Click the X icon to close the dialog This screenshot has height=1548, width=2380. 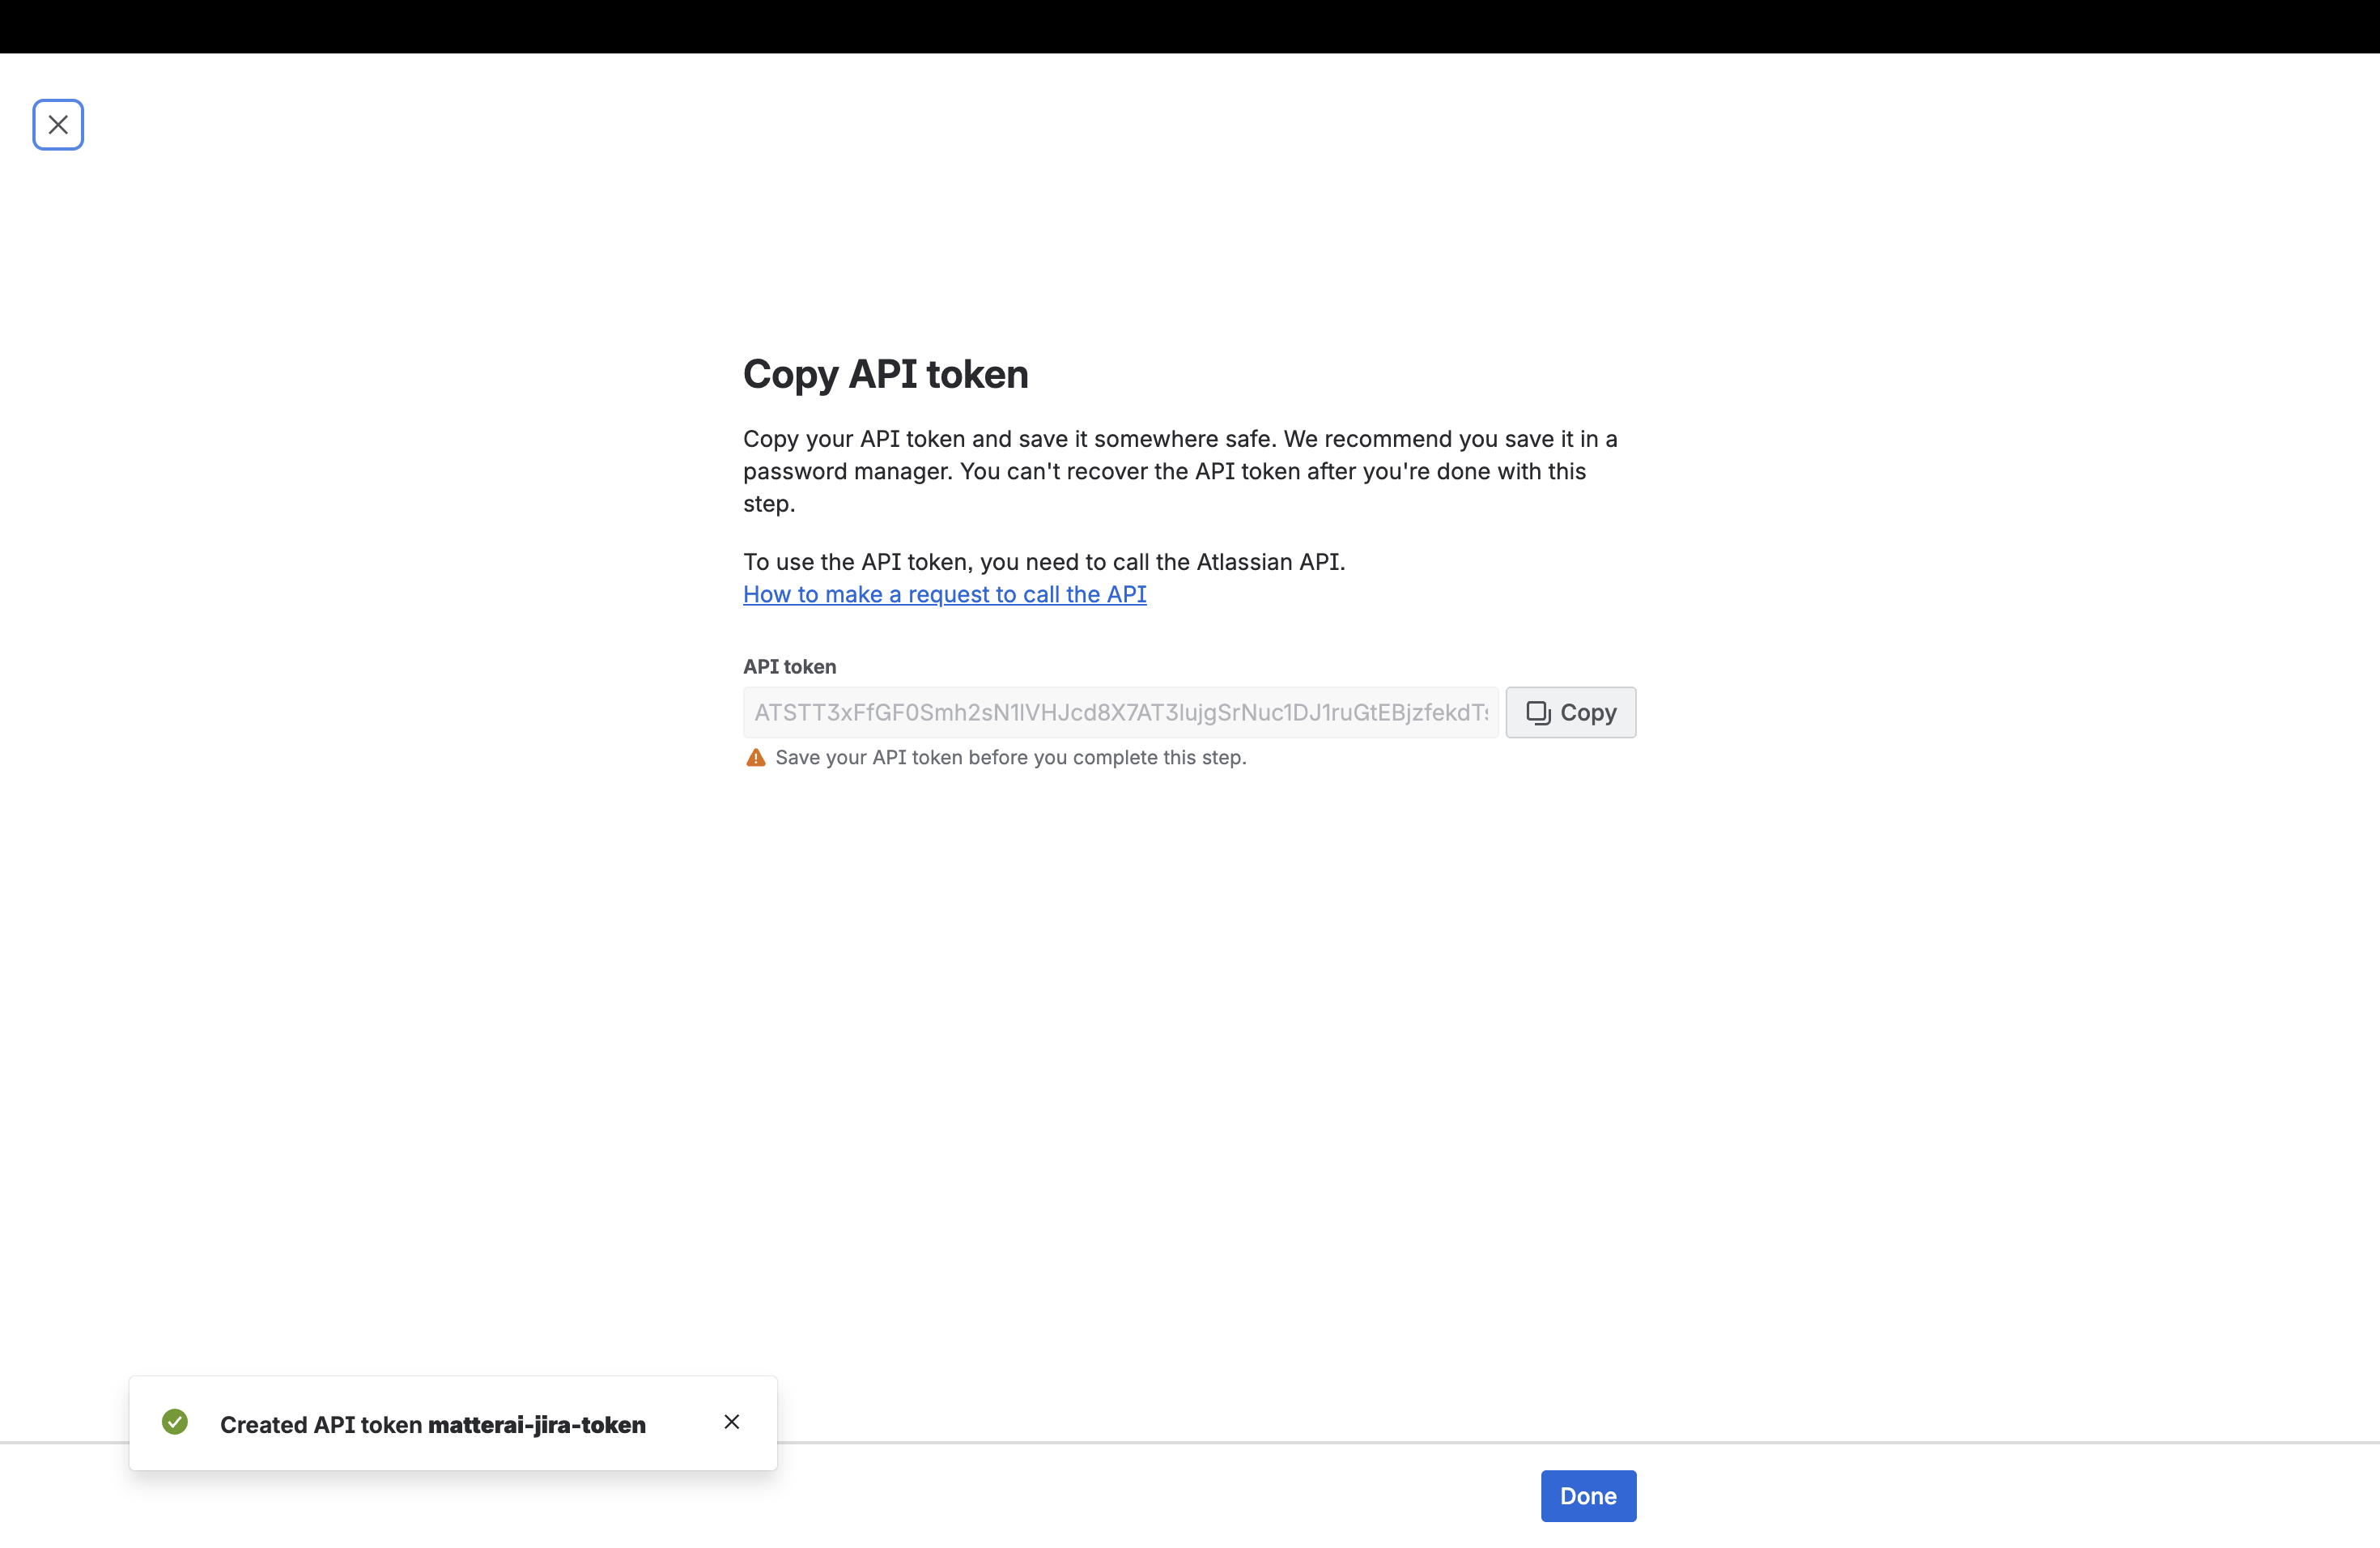point(57,124)
